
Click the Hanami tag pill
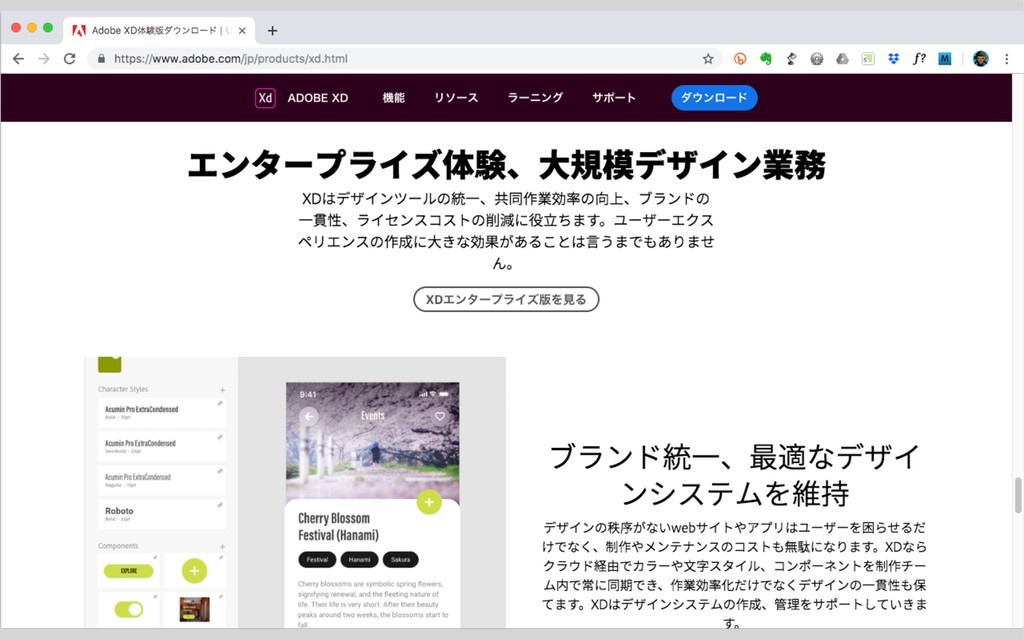click(359, 560)
